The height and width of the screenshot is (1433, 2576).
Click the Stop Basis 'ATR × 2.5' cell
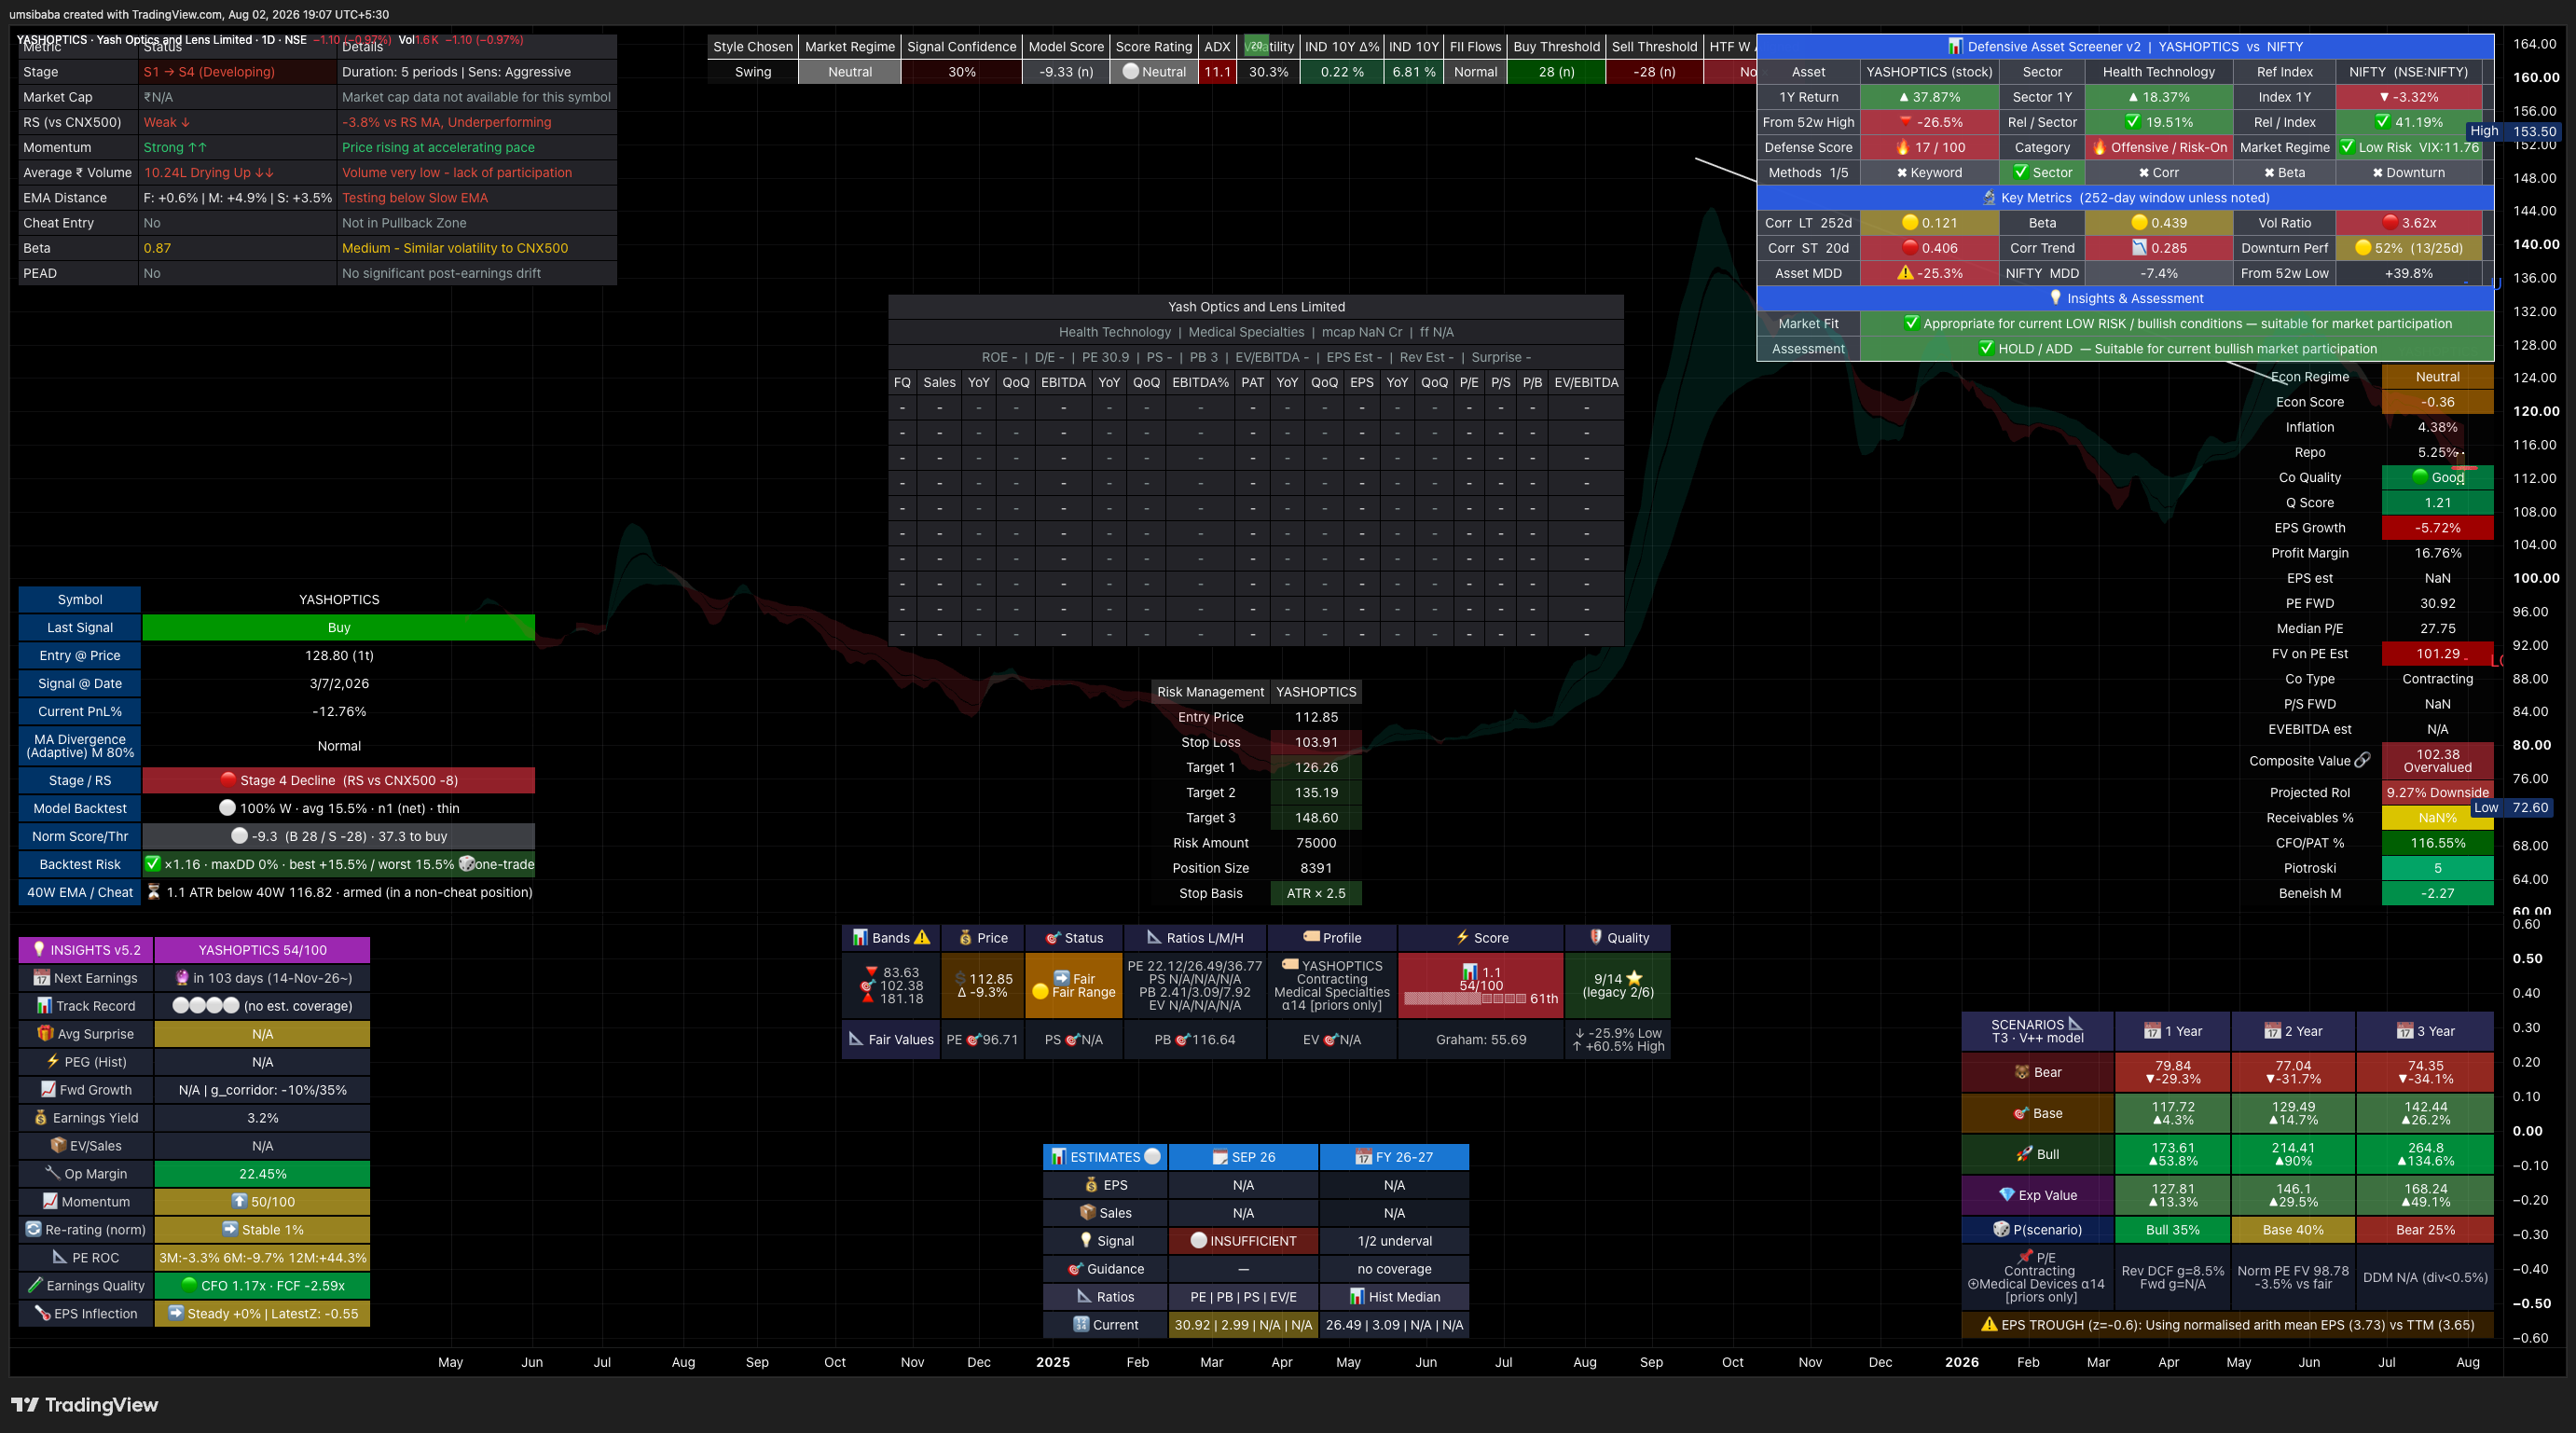click(x=1316, y=893)
